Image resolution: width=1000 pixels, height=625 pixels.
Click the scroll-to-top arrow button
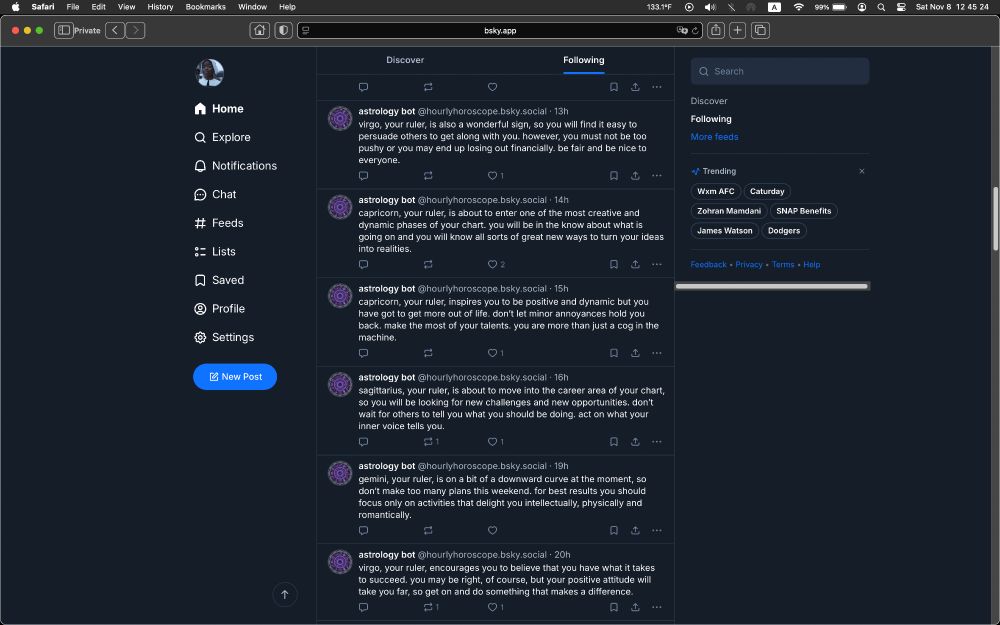pos(285,594)
